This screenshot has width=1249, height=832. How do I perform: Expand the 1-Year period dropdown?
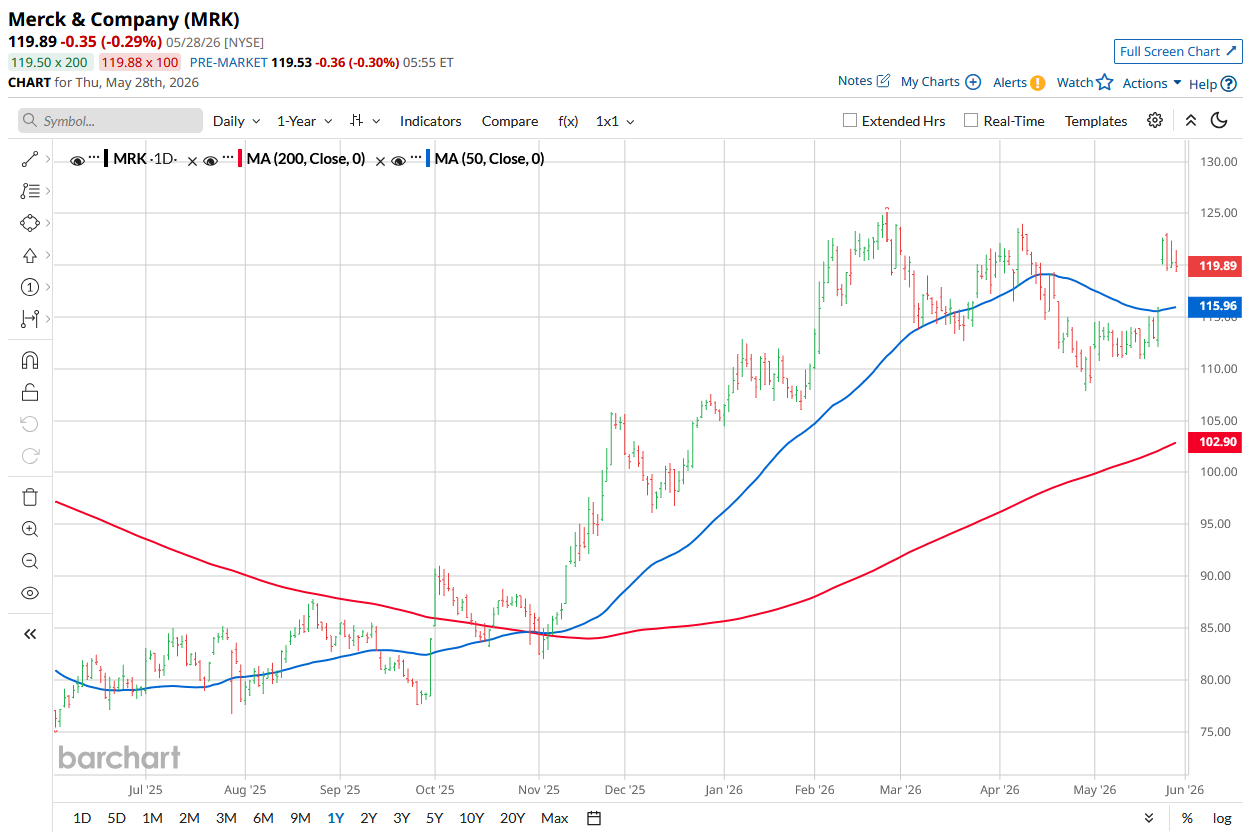305,121
